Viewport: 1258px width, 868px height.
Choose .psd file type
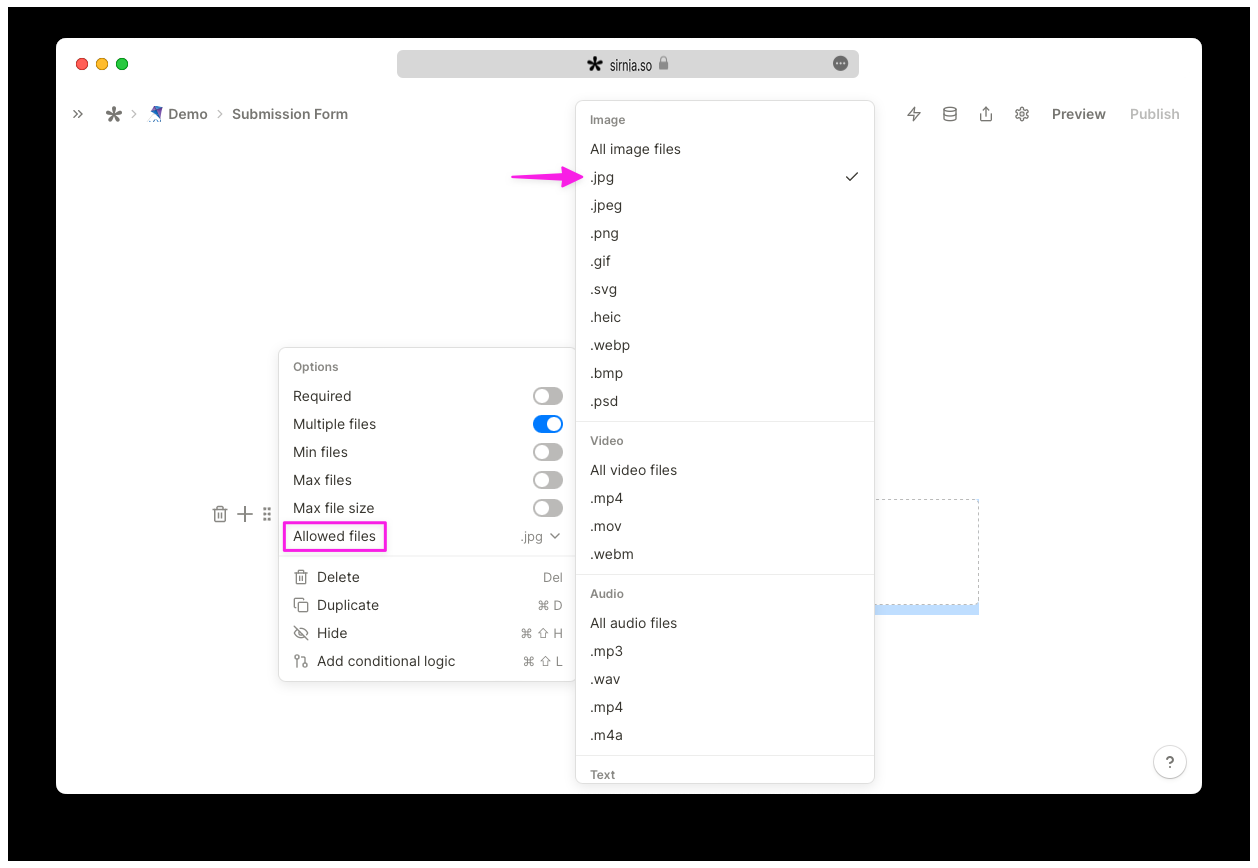[x=725, y=401]
